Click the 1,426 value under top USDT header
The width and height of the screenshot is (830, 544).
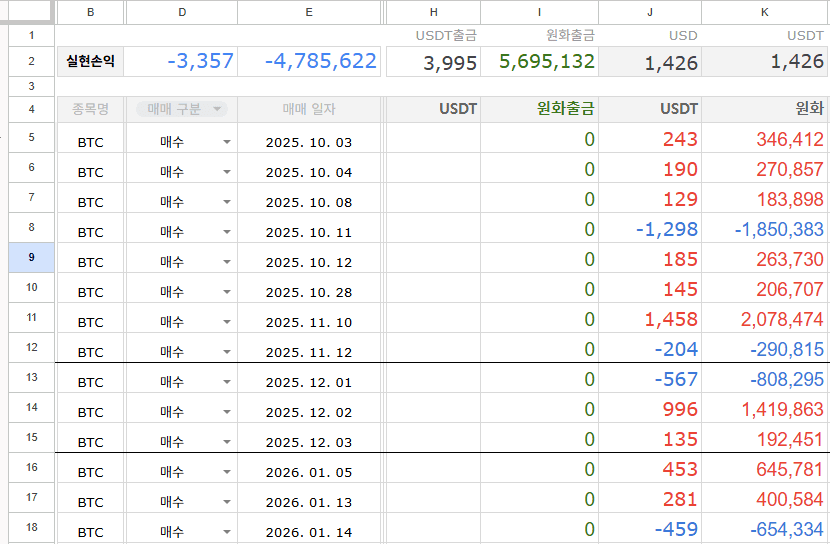click(765, 62)
